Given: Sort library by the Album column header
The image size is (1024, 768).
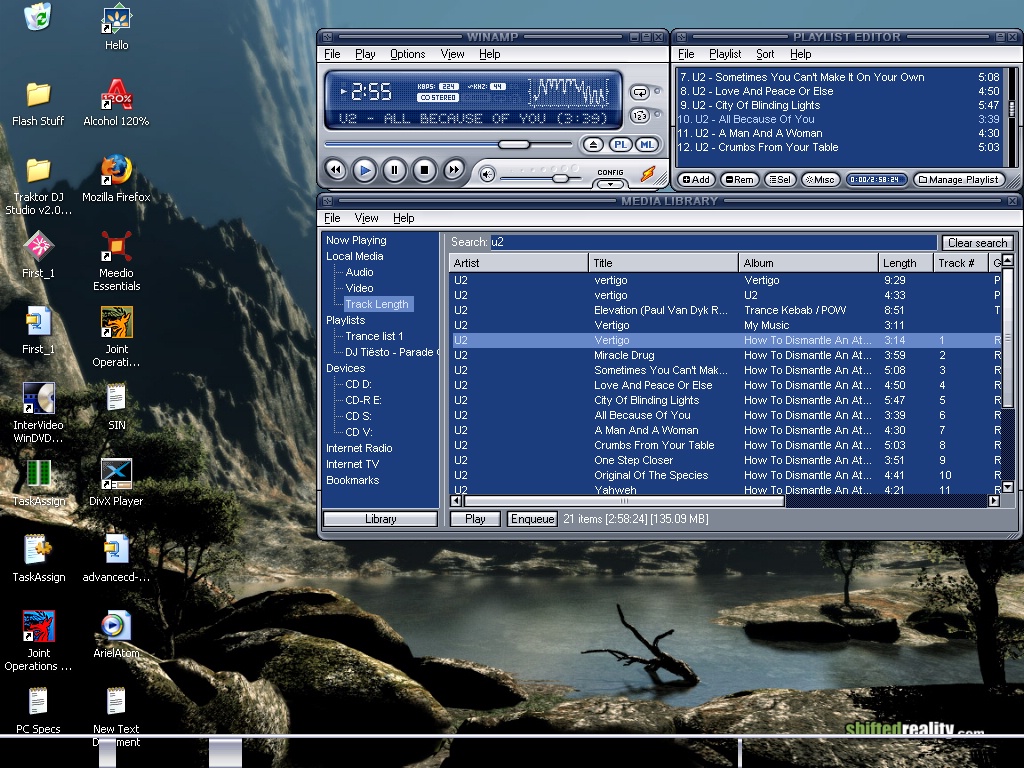Looking at the screenshot, I should coord(808,263).
